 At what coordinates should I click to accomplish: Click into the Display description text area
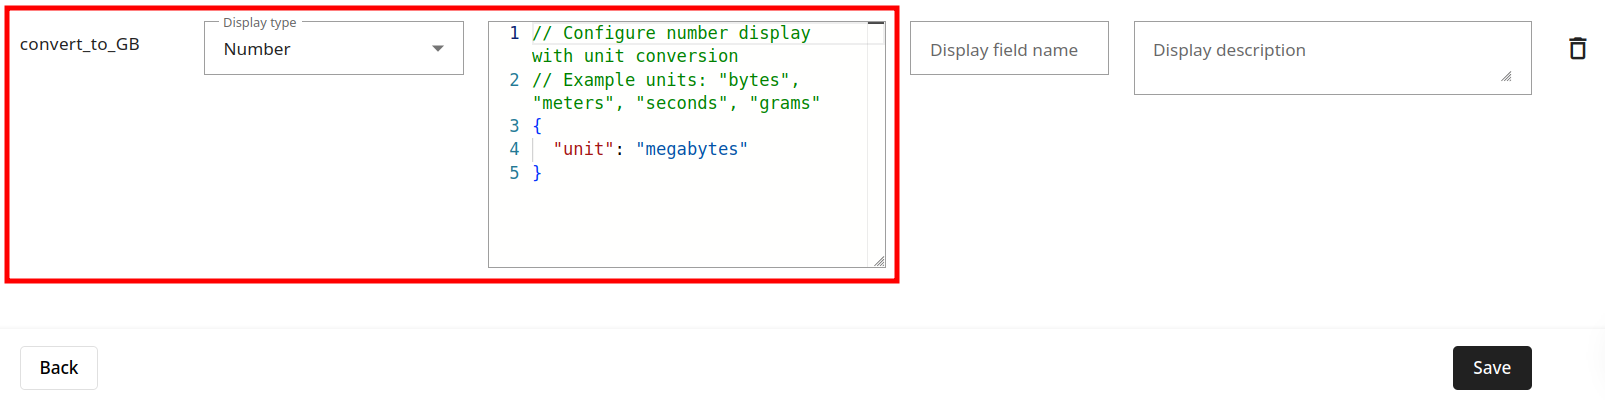[1332, 58]
